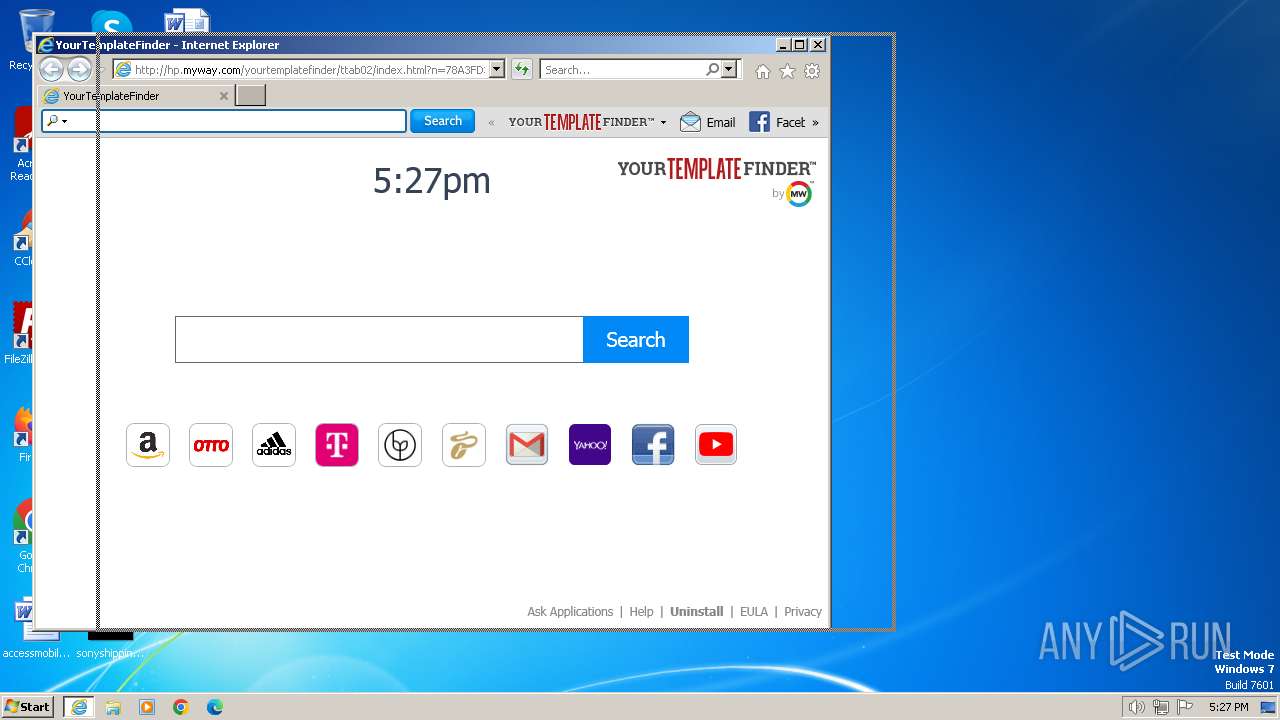Launch Windows Media Player from taskbar
This screenshot has height=720, width=1280.
(x=147, y=707)
